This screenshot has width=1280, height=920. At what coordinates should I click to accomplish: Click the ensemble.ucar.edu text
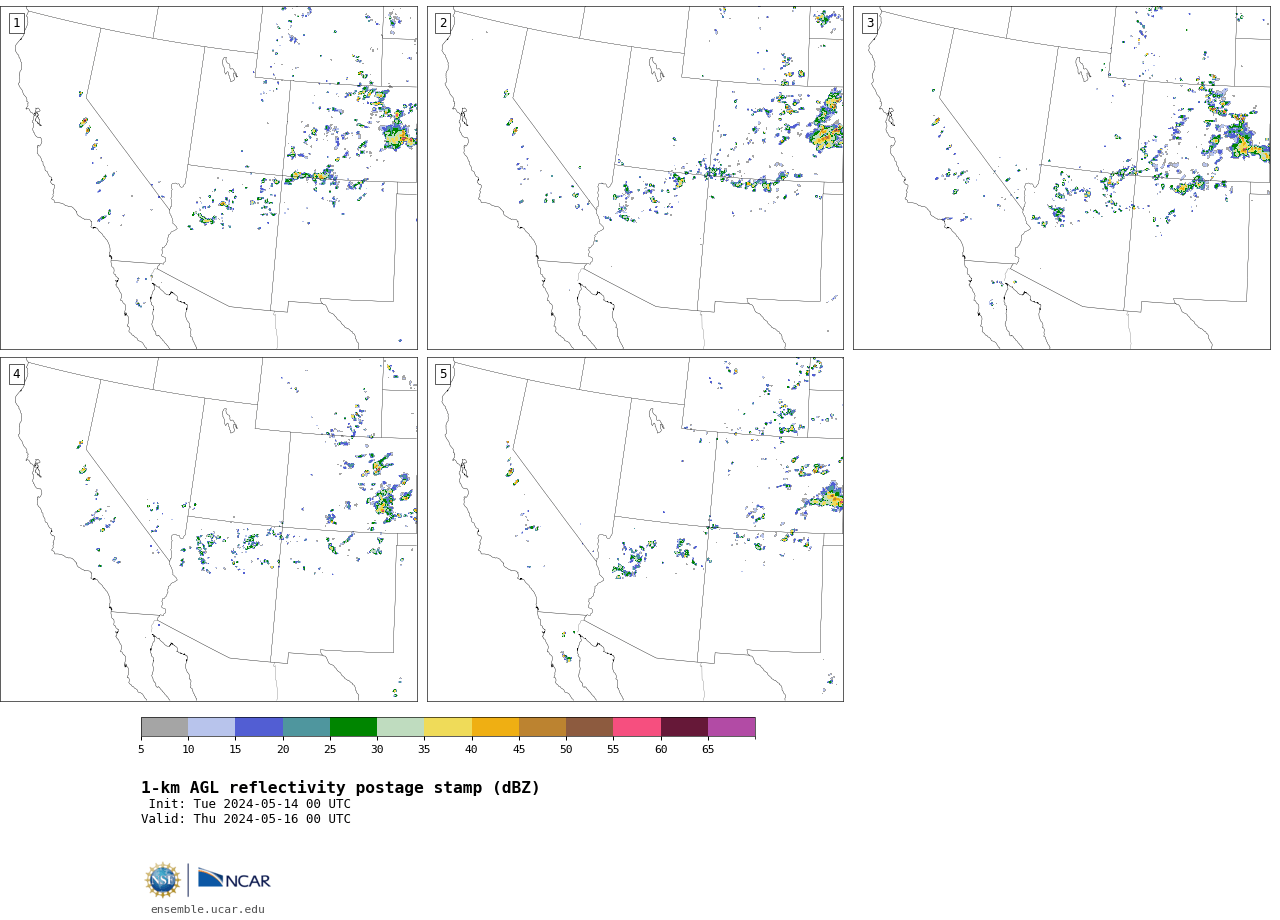(208, 910)
